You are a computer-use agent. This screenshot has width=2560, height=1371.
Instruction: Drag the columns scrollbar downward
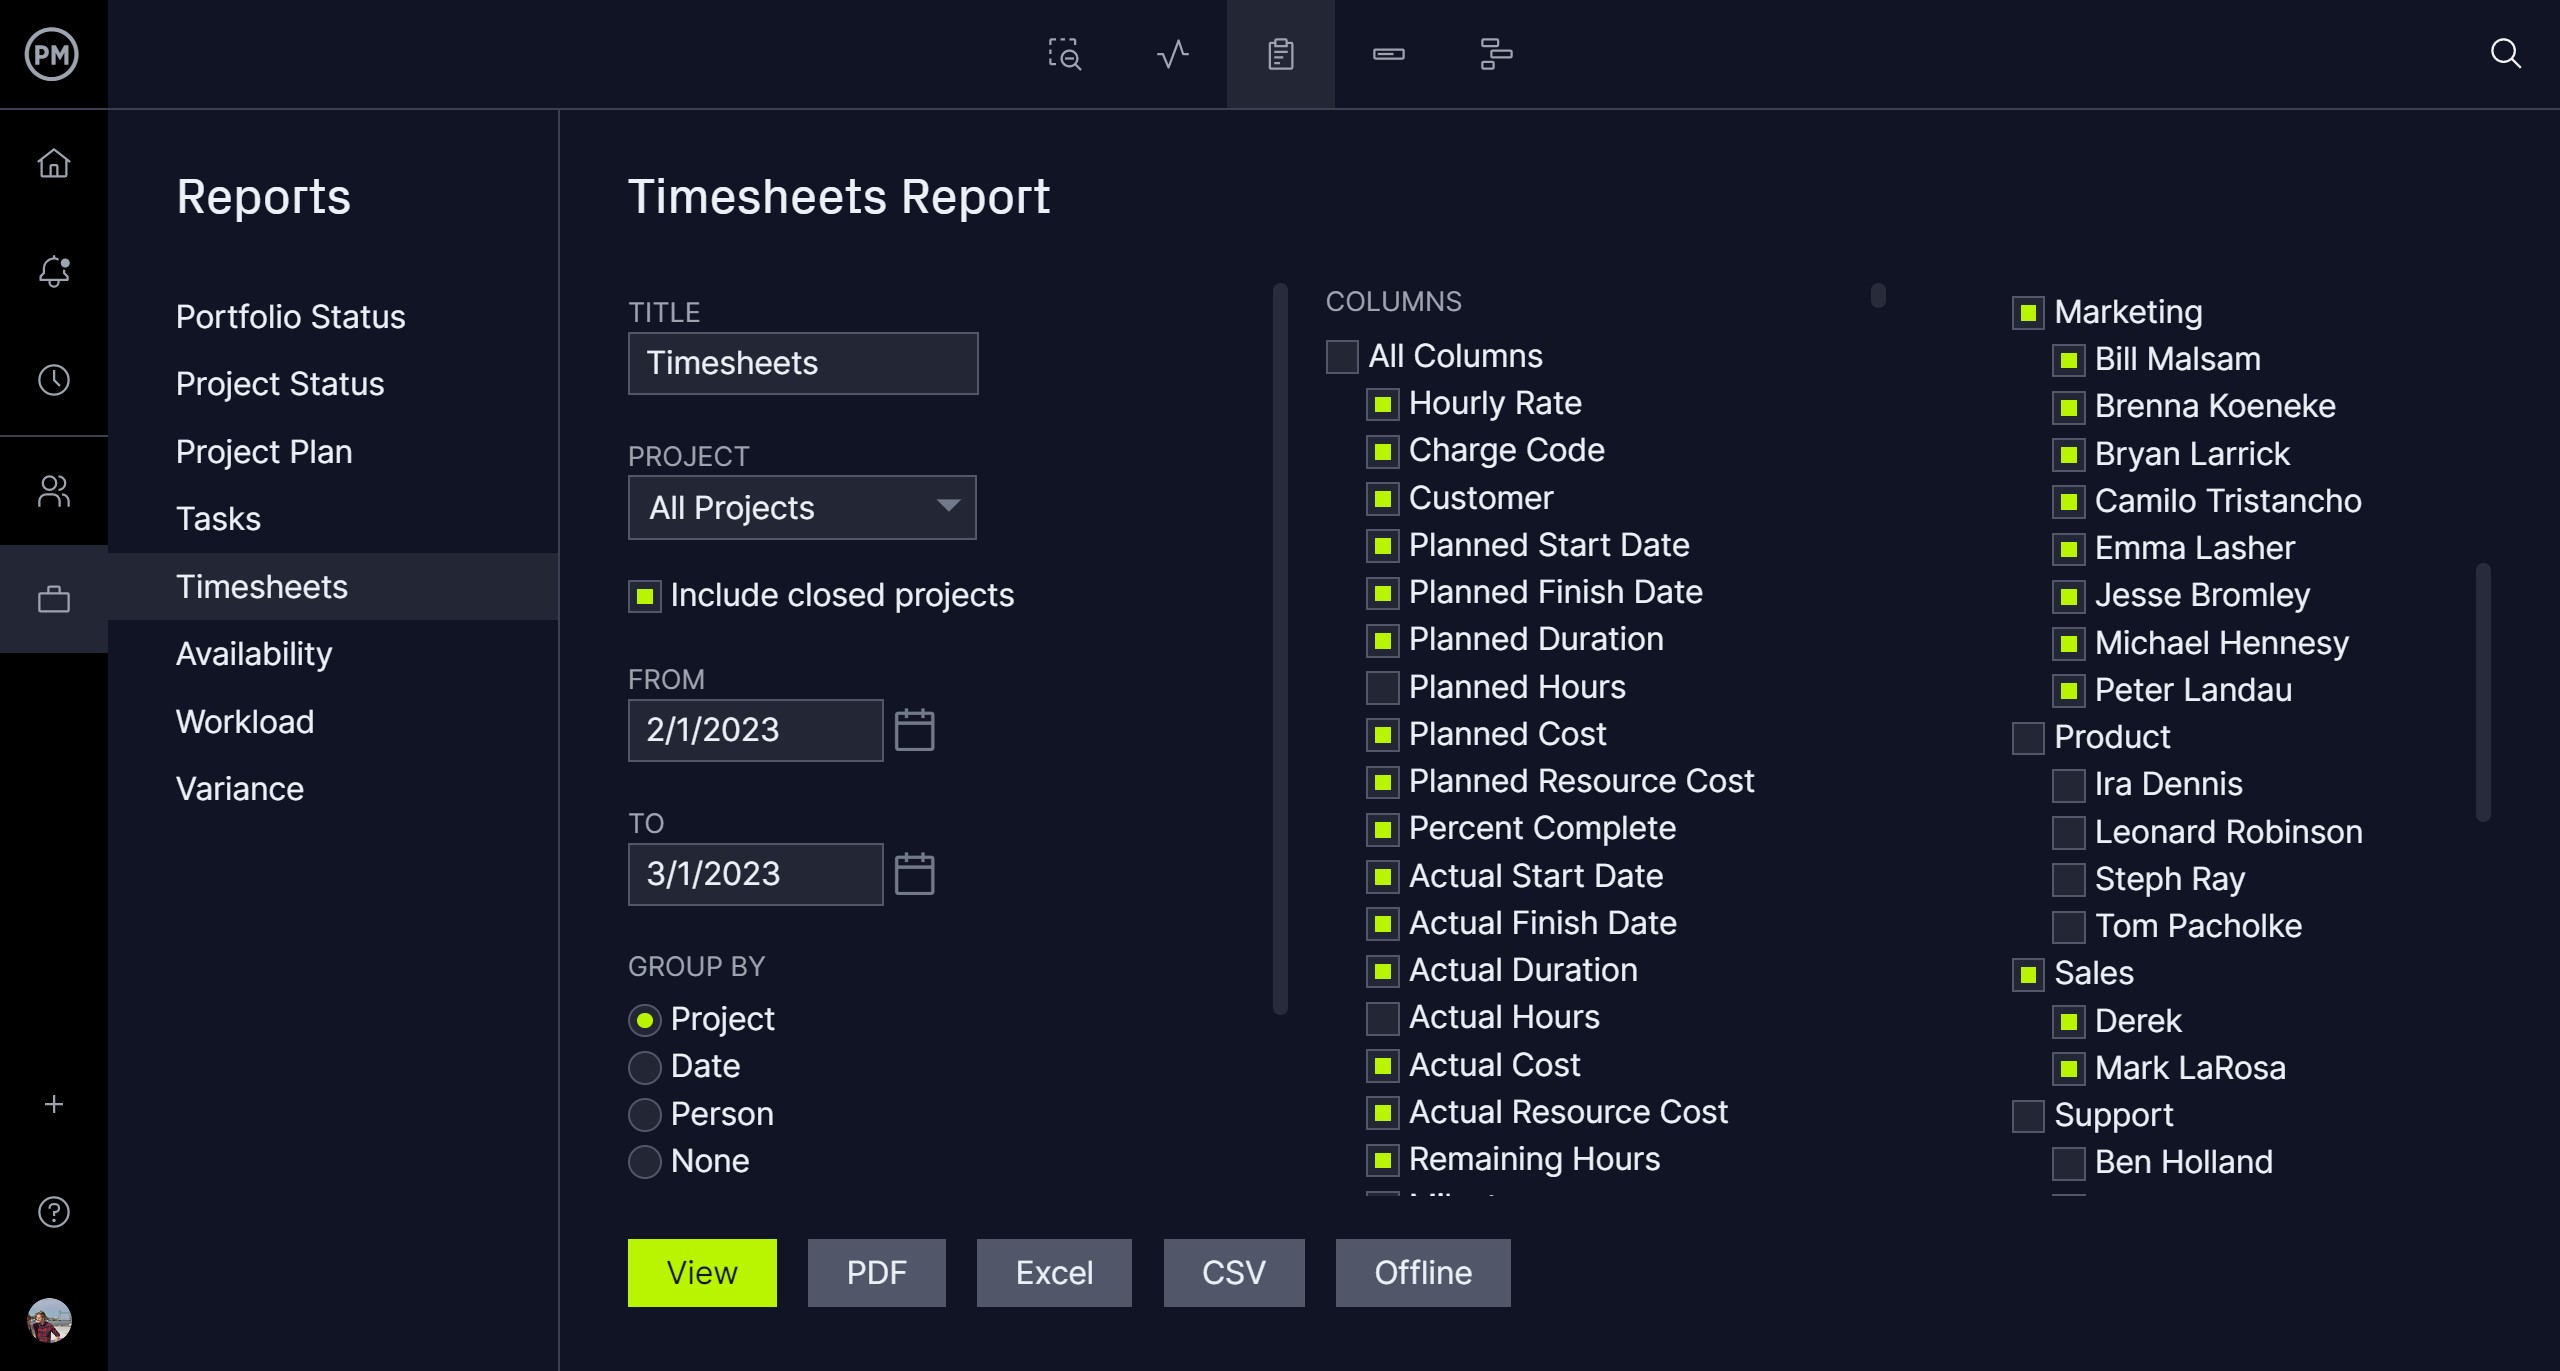[1878, 298]
